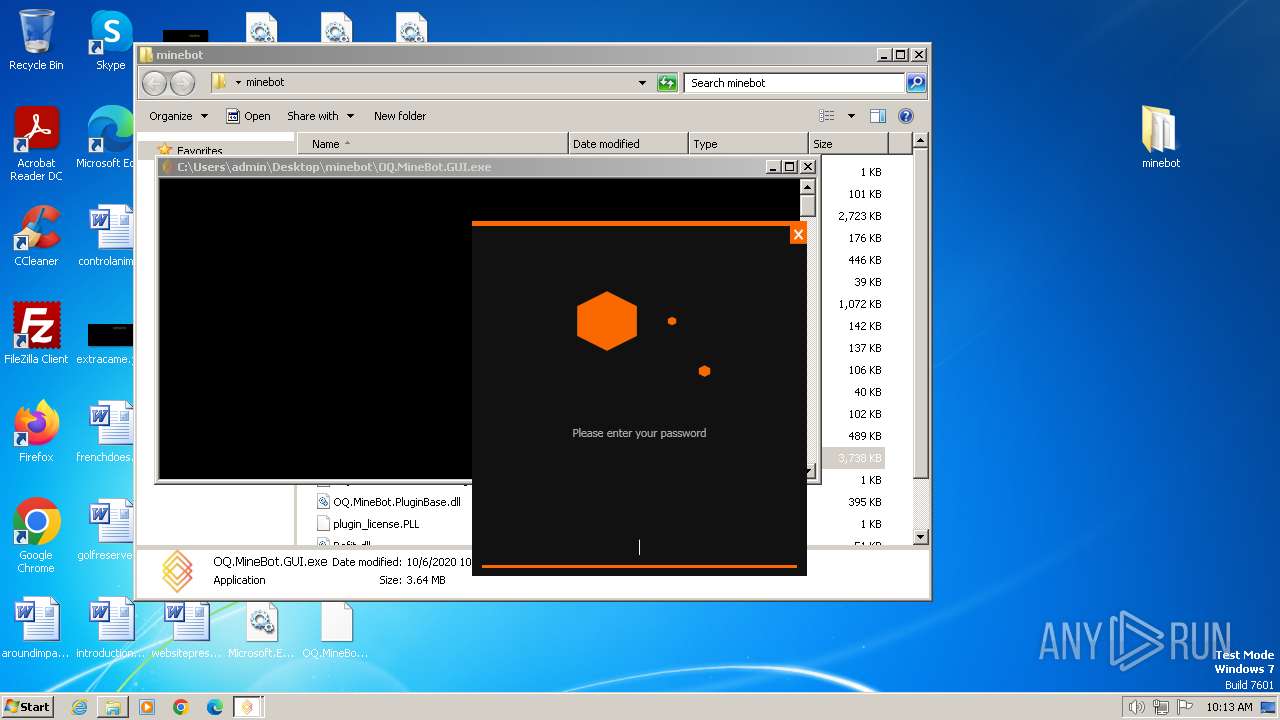This screenshot has height=720, width=1280.
Task: Select OQ.MineBot.PluginBase.dll file
Action: tap(389, 502)
